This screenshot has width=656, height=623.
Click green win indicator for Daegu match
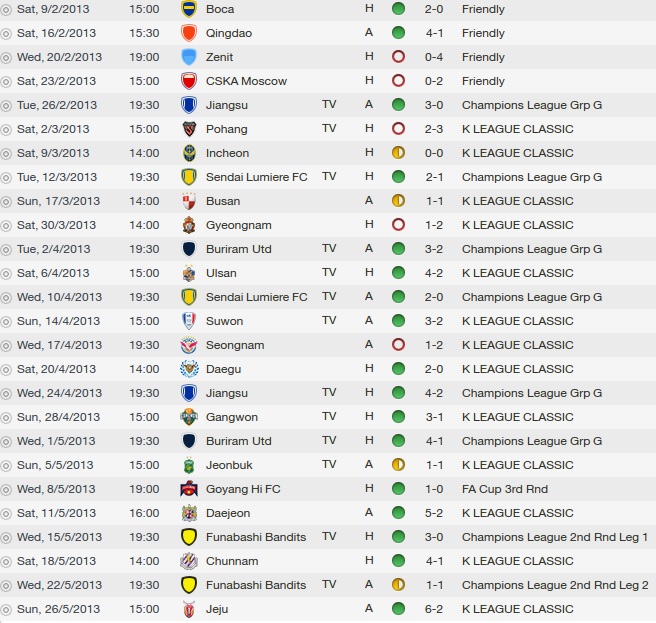coord(398,369)
